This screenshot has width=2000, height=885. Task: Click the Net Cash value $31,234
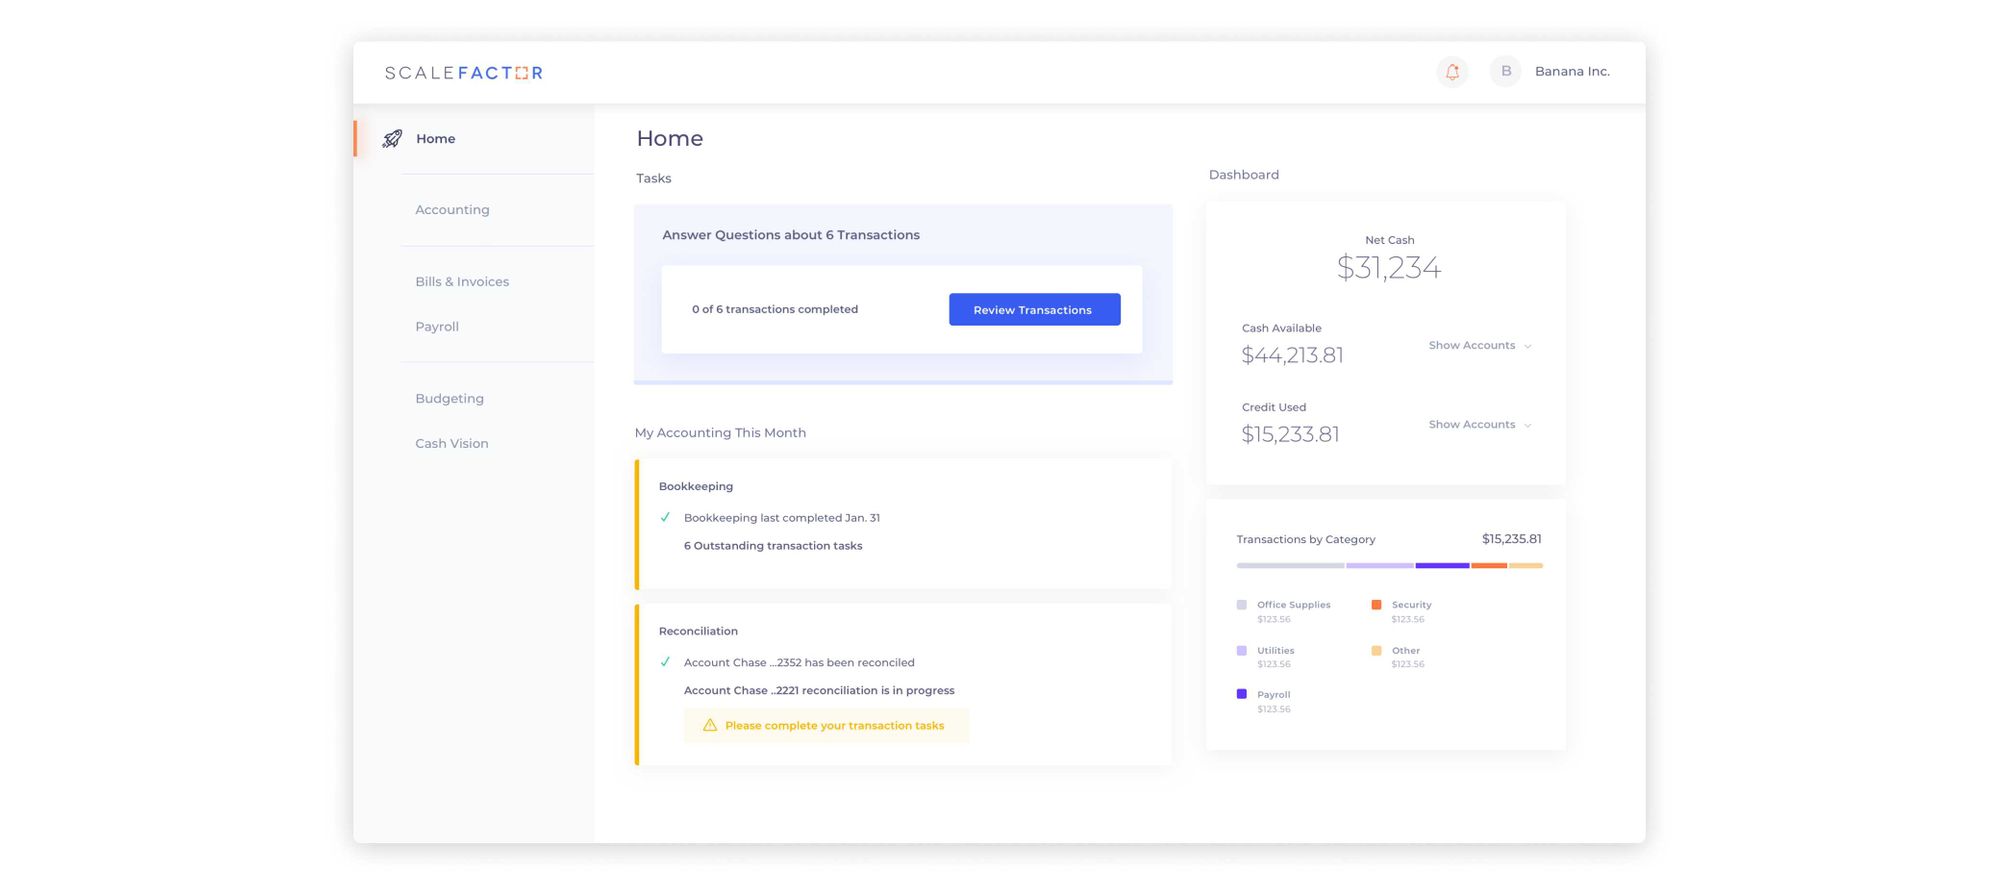click(x=1389, y=268)
